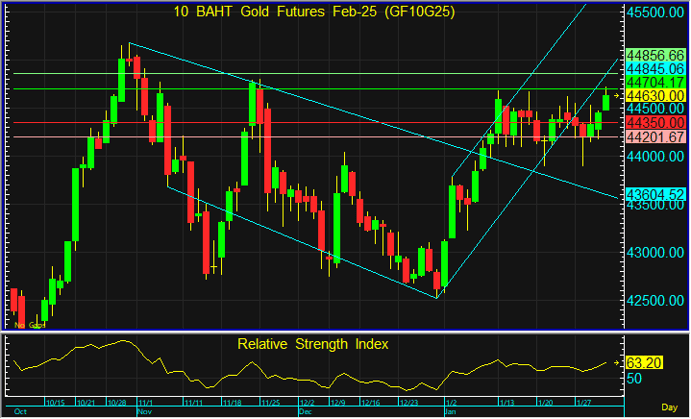Click the 45500.00 price axis label
This screenshot has width=691, height=419.
[x=655, y=13]
